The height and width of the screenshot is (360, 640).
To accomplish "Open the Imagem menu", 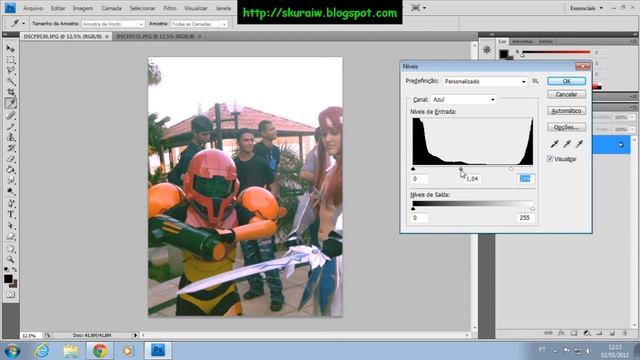I will pos(82,8).
